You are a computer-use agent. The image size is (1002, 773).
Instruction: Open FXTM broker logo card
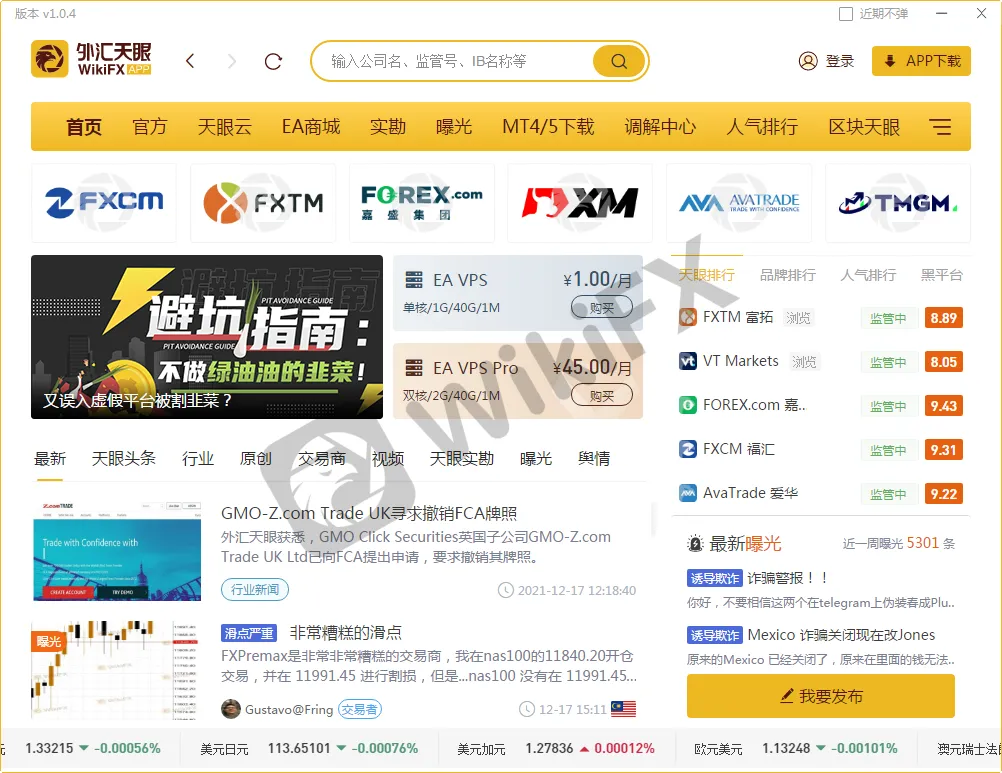[x=263, y=203]
